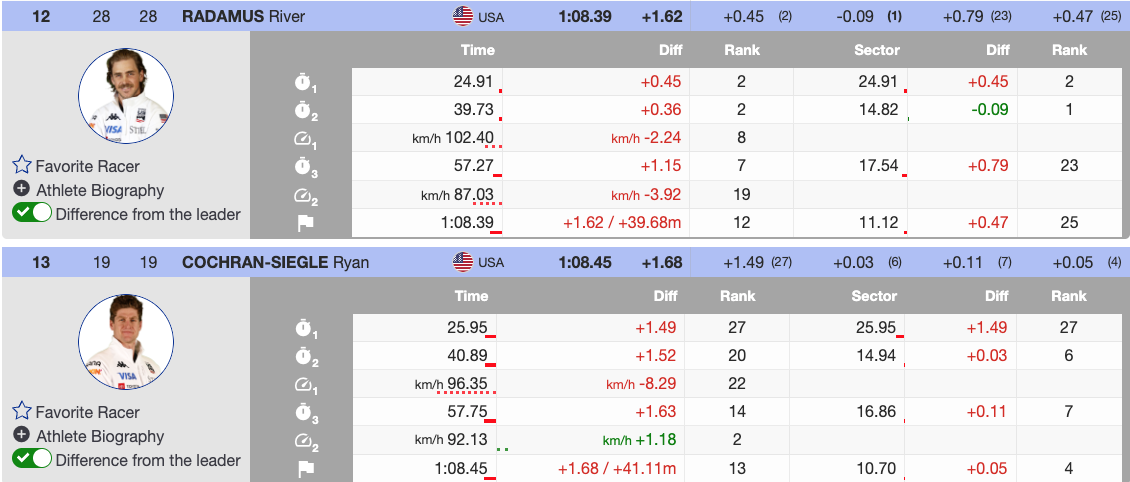Click River Radamus's profile photo
The height and width of the screenshot is (482, 1130).
tap(126, 96)
